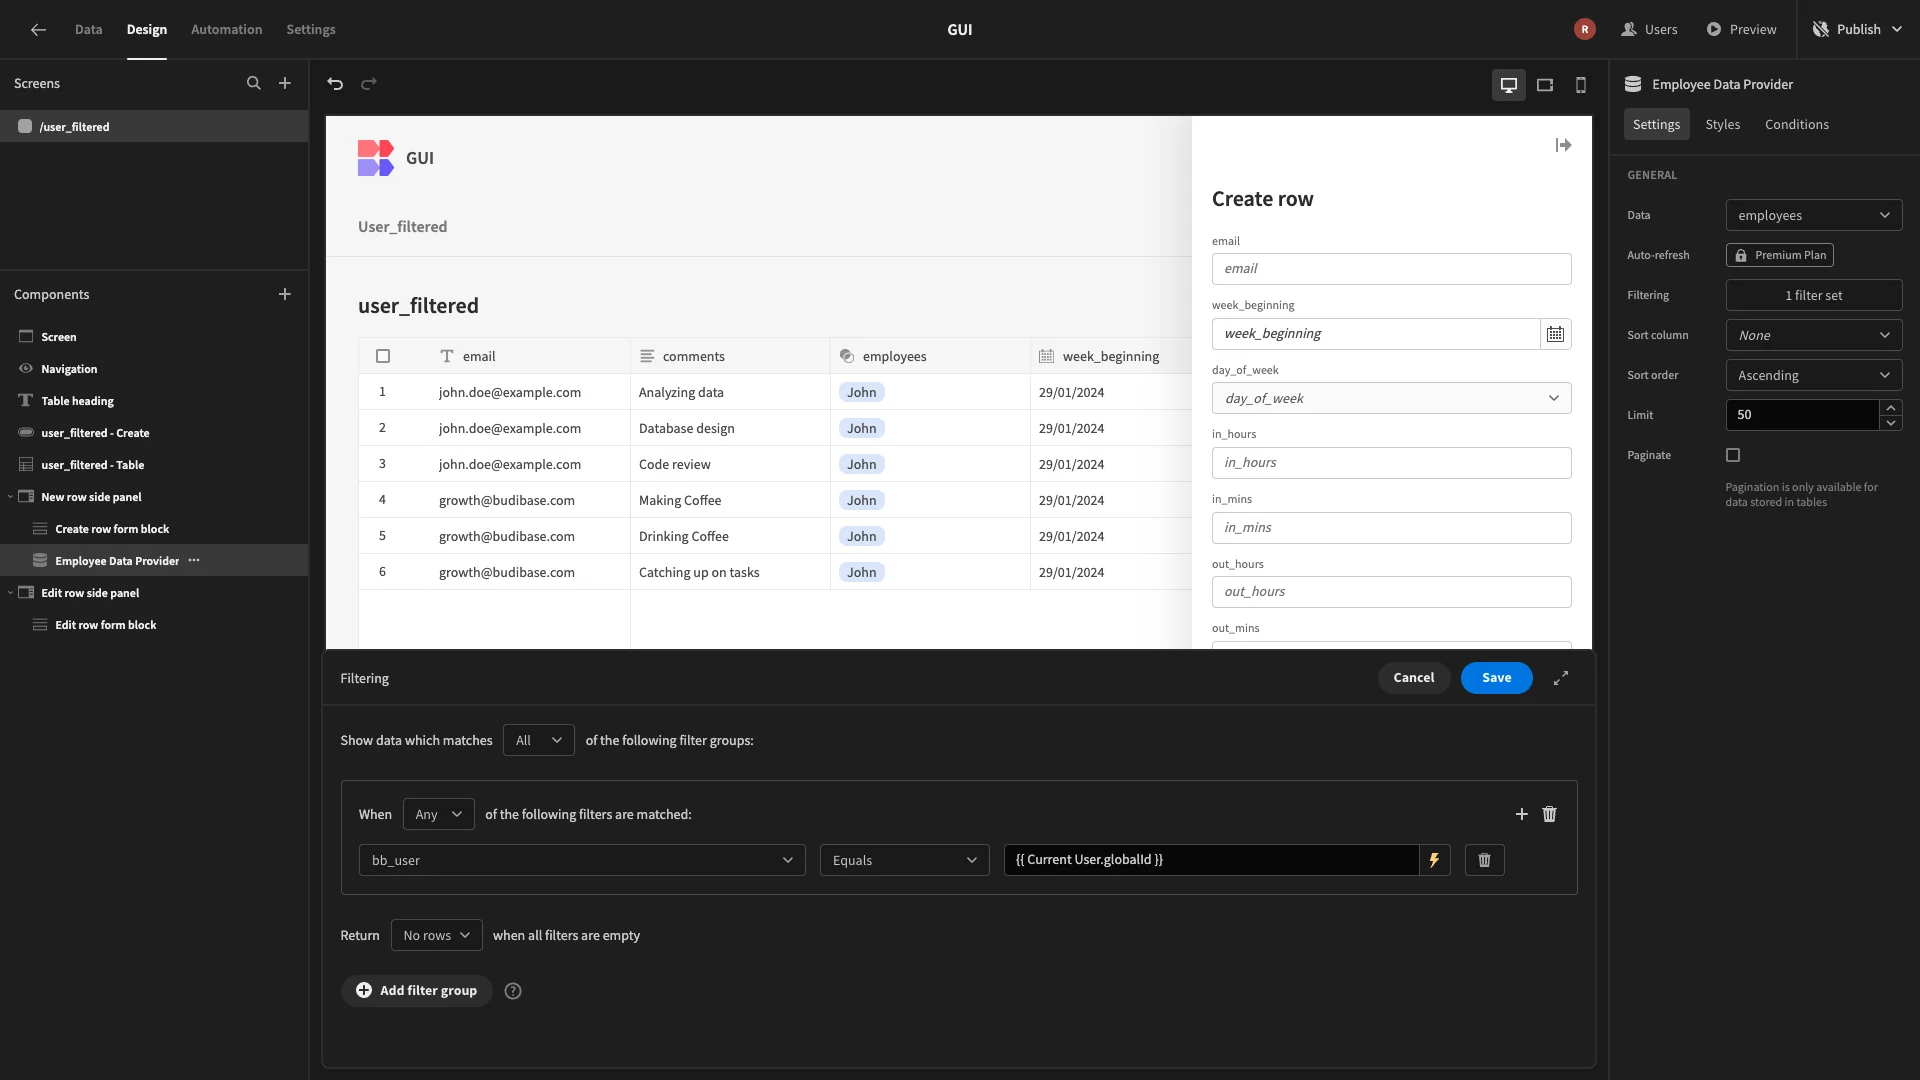1920x1080 pixels.
Task: Select all rows checkbox in table header
Action: (383, 356)
